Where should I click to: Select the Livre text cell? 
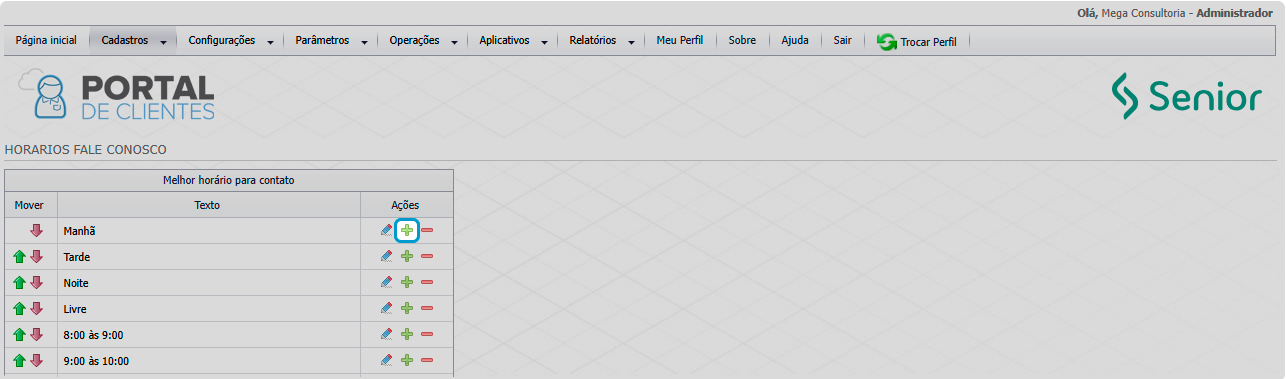(209, 309)
